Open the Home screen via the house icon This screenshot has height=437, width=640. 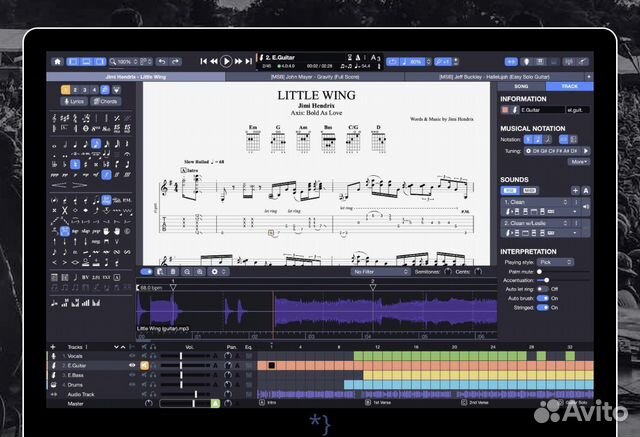(58, 62)
